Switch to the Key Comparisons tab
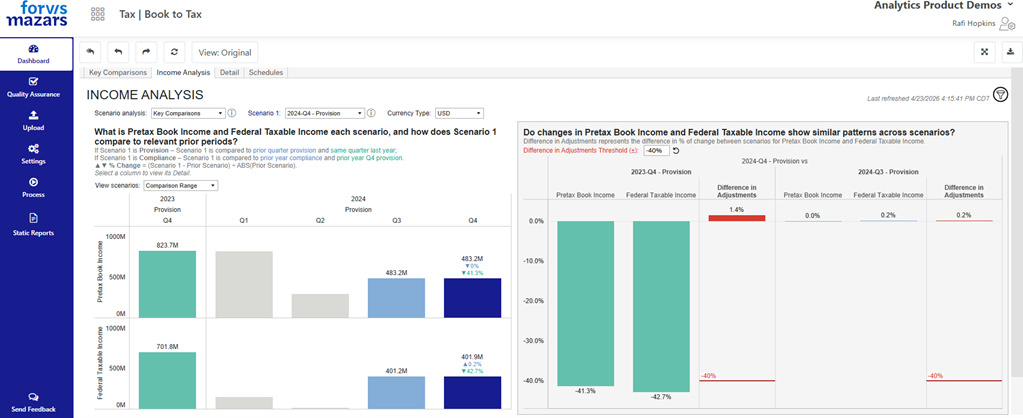This screenshot has width=1023, height=418. 118,72
